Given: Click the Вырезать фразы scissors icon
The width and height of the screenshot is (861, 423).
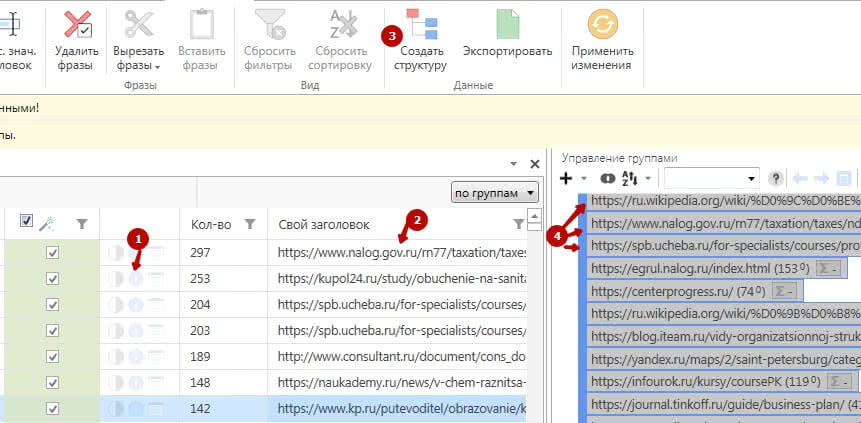Looking at the screenshot, I should coord(138,25).
